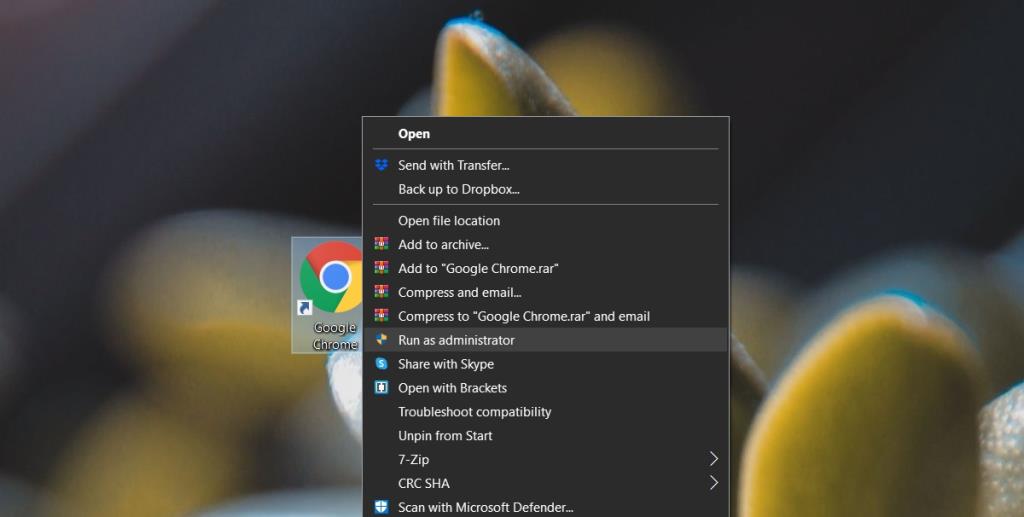Open the CRC SHA submenu entry
The width and height of the screenshot is (1024, 517).
pos(546,483)
